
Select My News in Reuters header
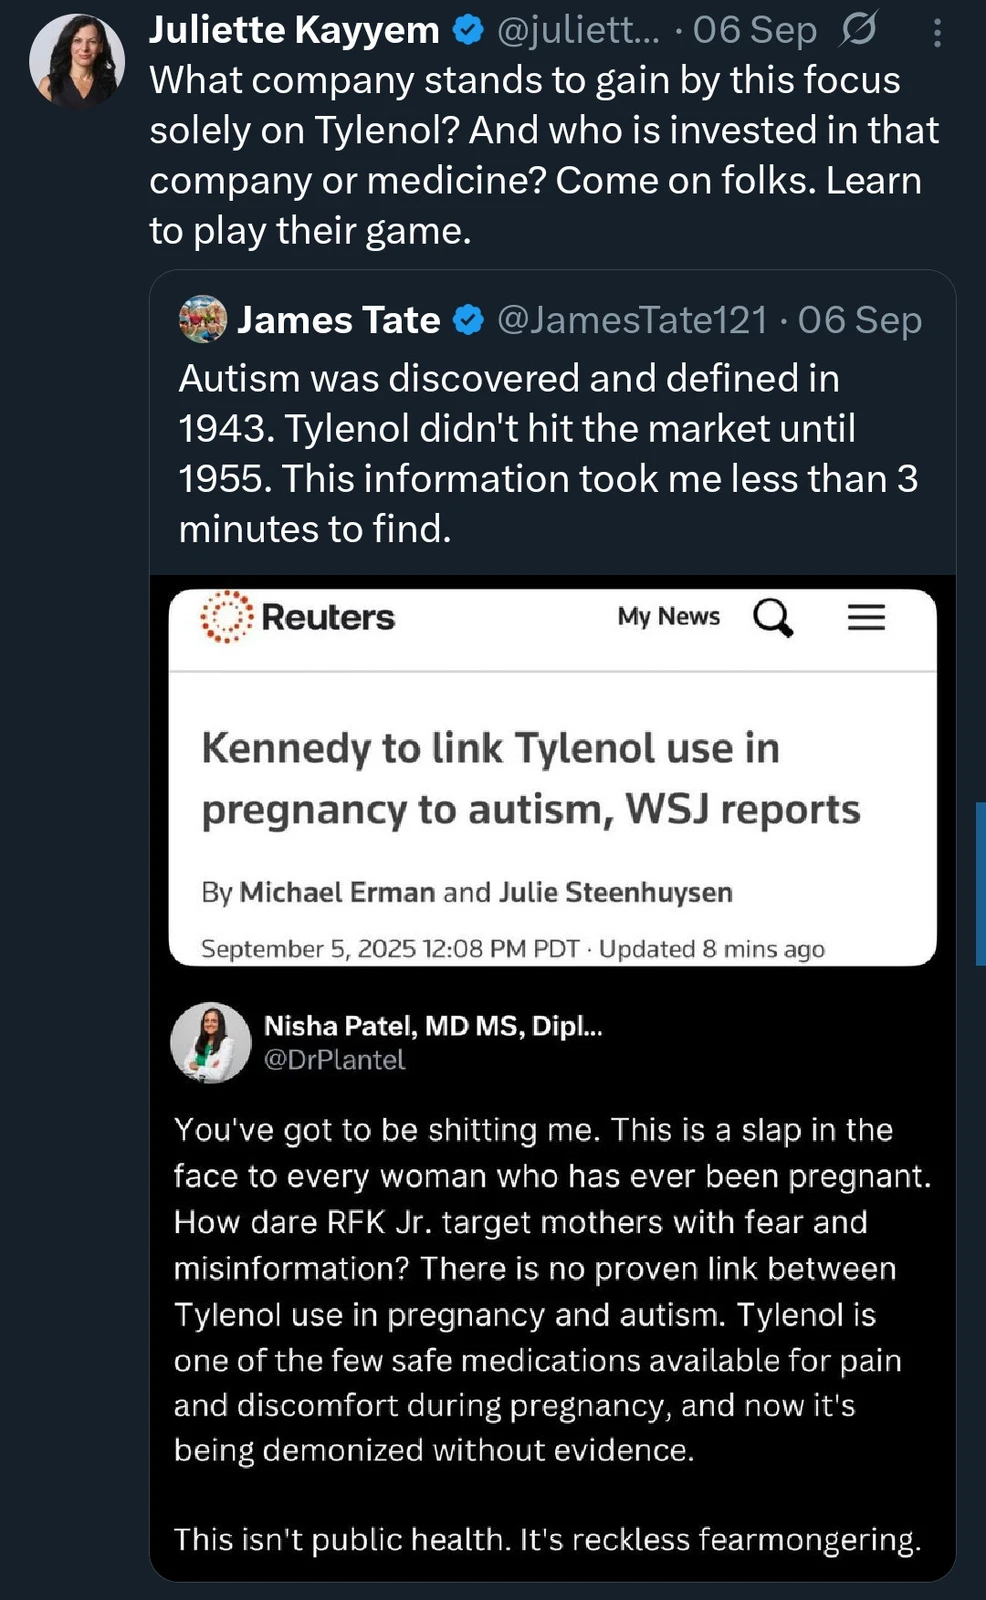click(668, 616)
